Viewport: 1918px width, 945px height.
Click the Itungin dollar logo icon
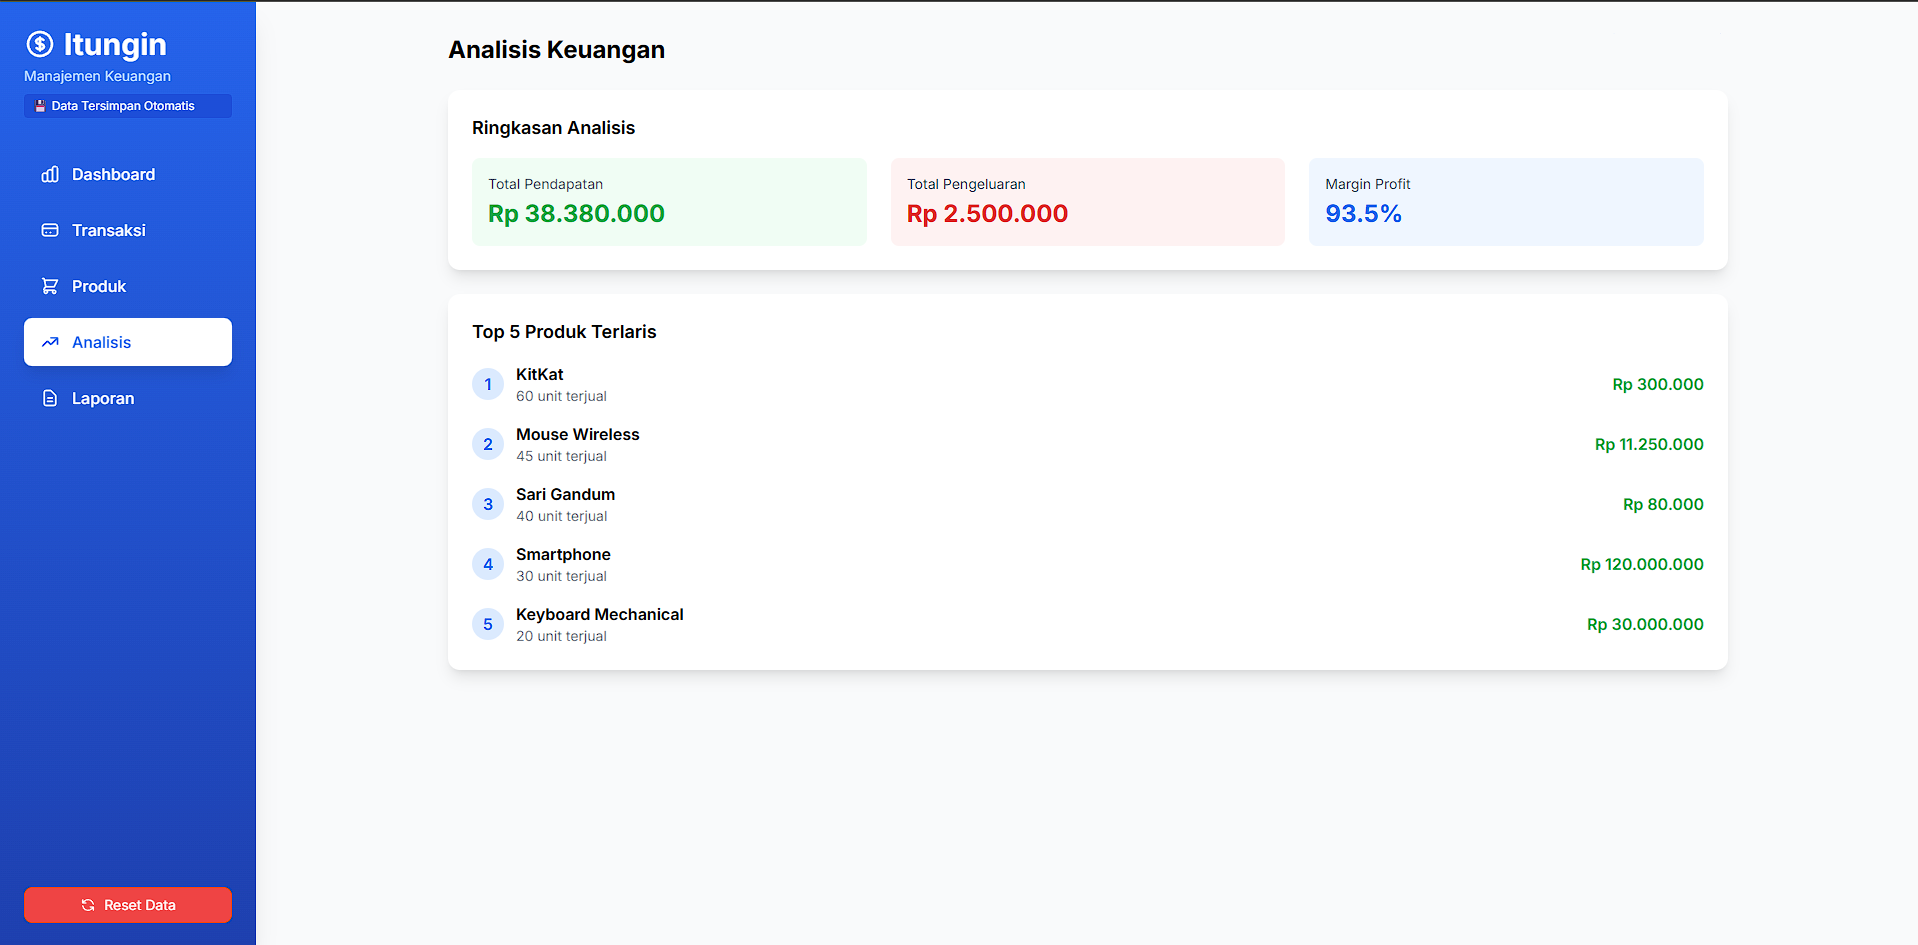40,44
